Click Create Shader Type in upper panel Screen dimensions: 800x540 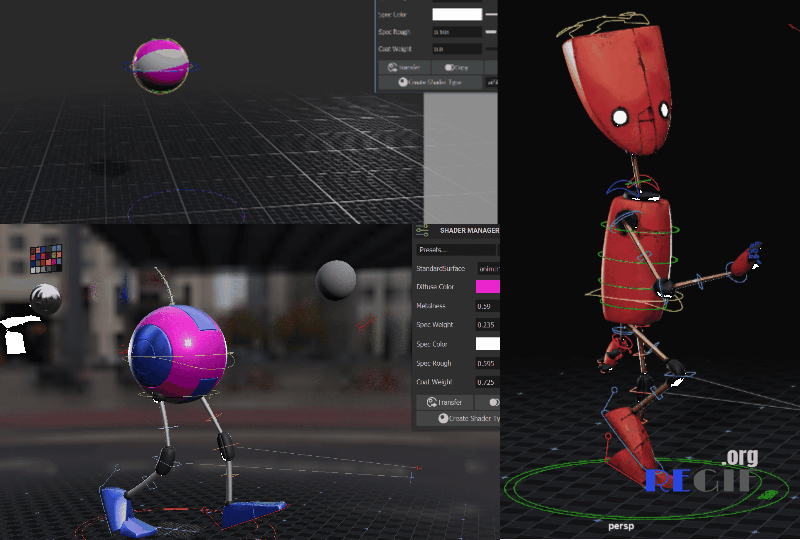[430, 82]
